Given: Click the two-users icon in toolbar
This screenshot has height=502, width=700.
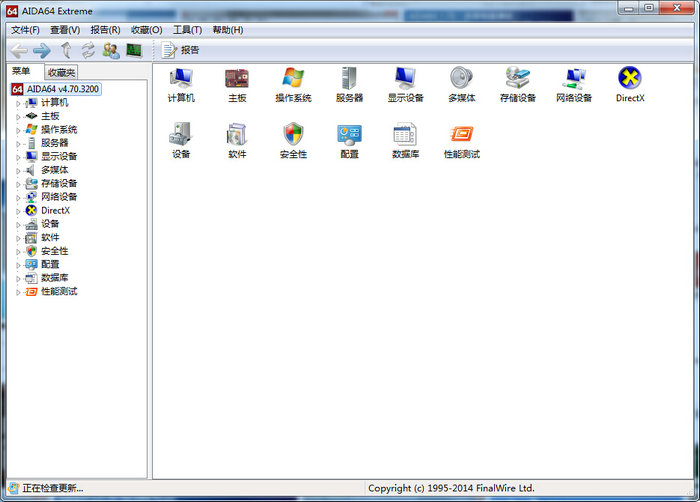Looking at the screenshot, I should [110, 50].
